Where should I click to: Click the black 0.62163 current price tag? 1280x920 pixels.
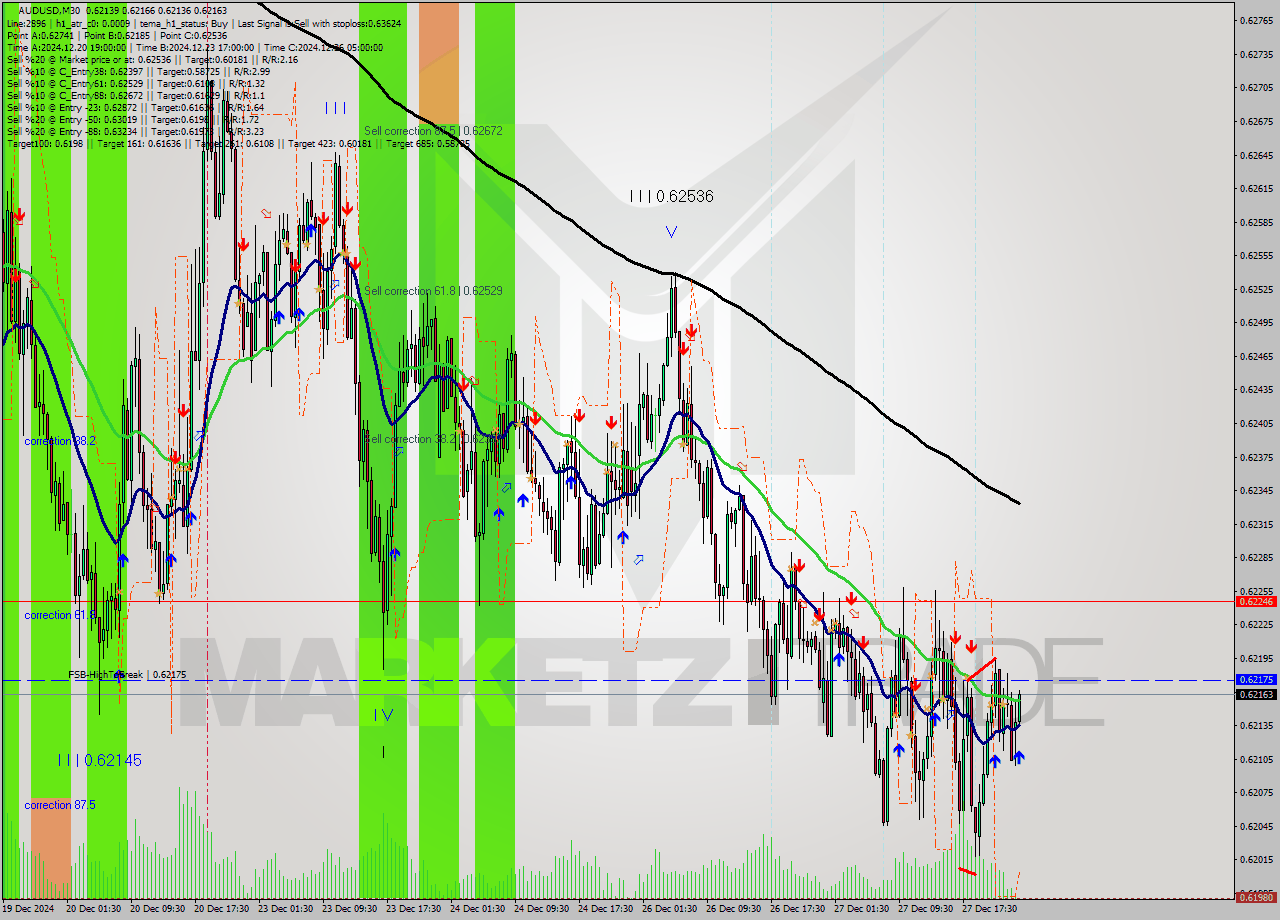(x=1255, y=694)
